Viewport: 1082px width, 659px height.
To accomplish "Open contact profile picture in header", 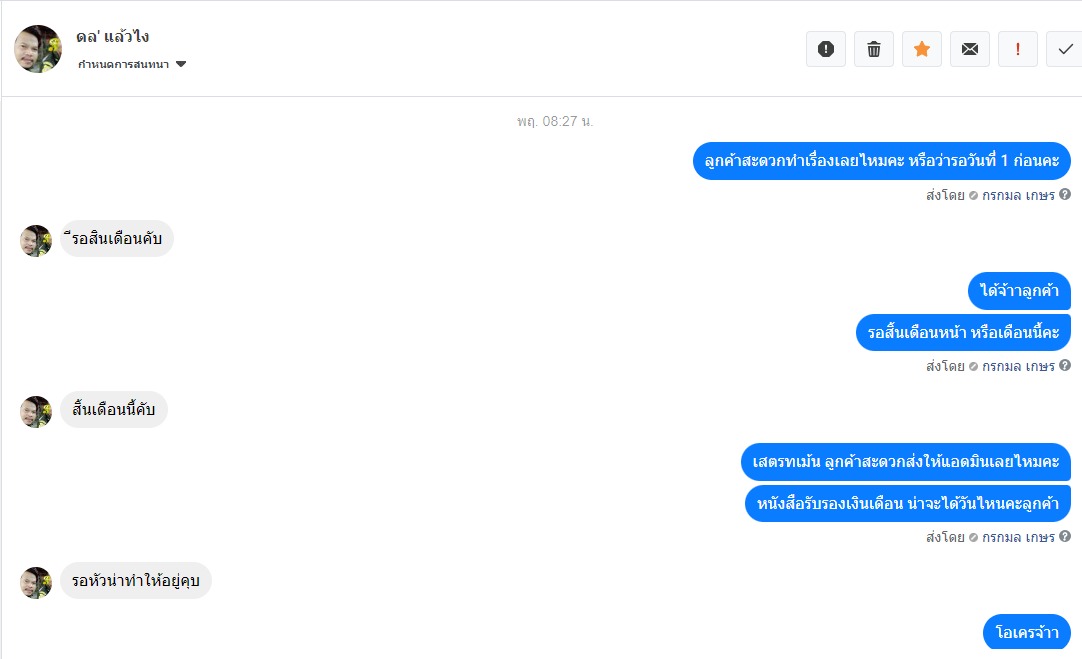I will point(38,49).
